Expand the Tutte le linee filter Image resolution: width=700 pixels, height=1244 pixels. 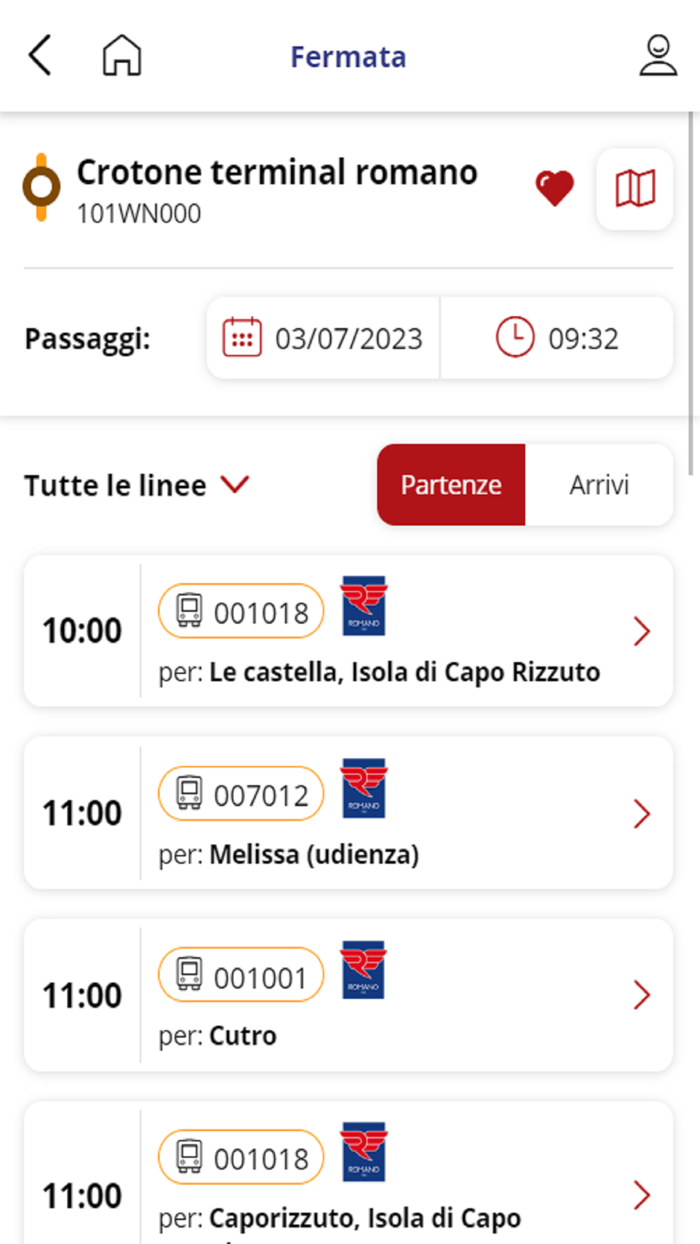[137, 485]
